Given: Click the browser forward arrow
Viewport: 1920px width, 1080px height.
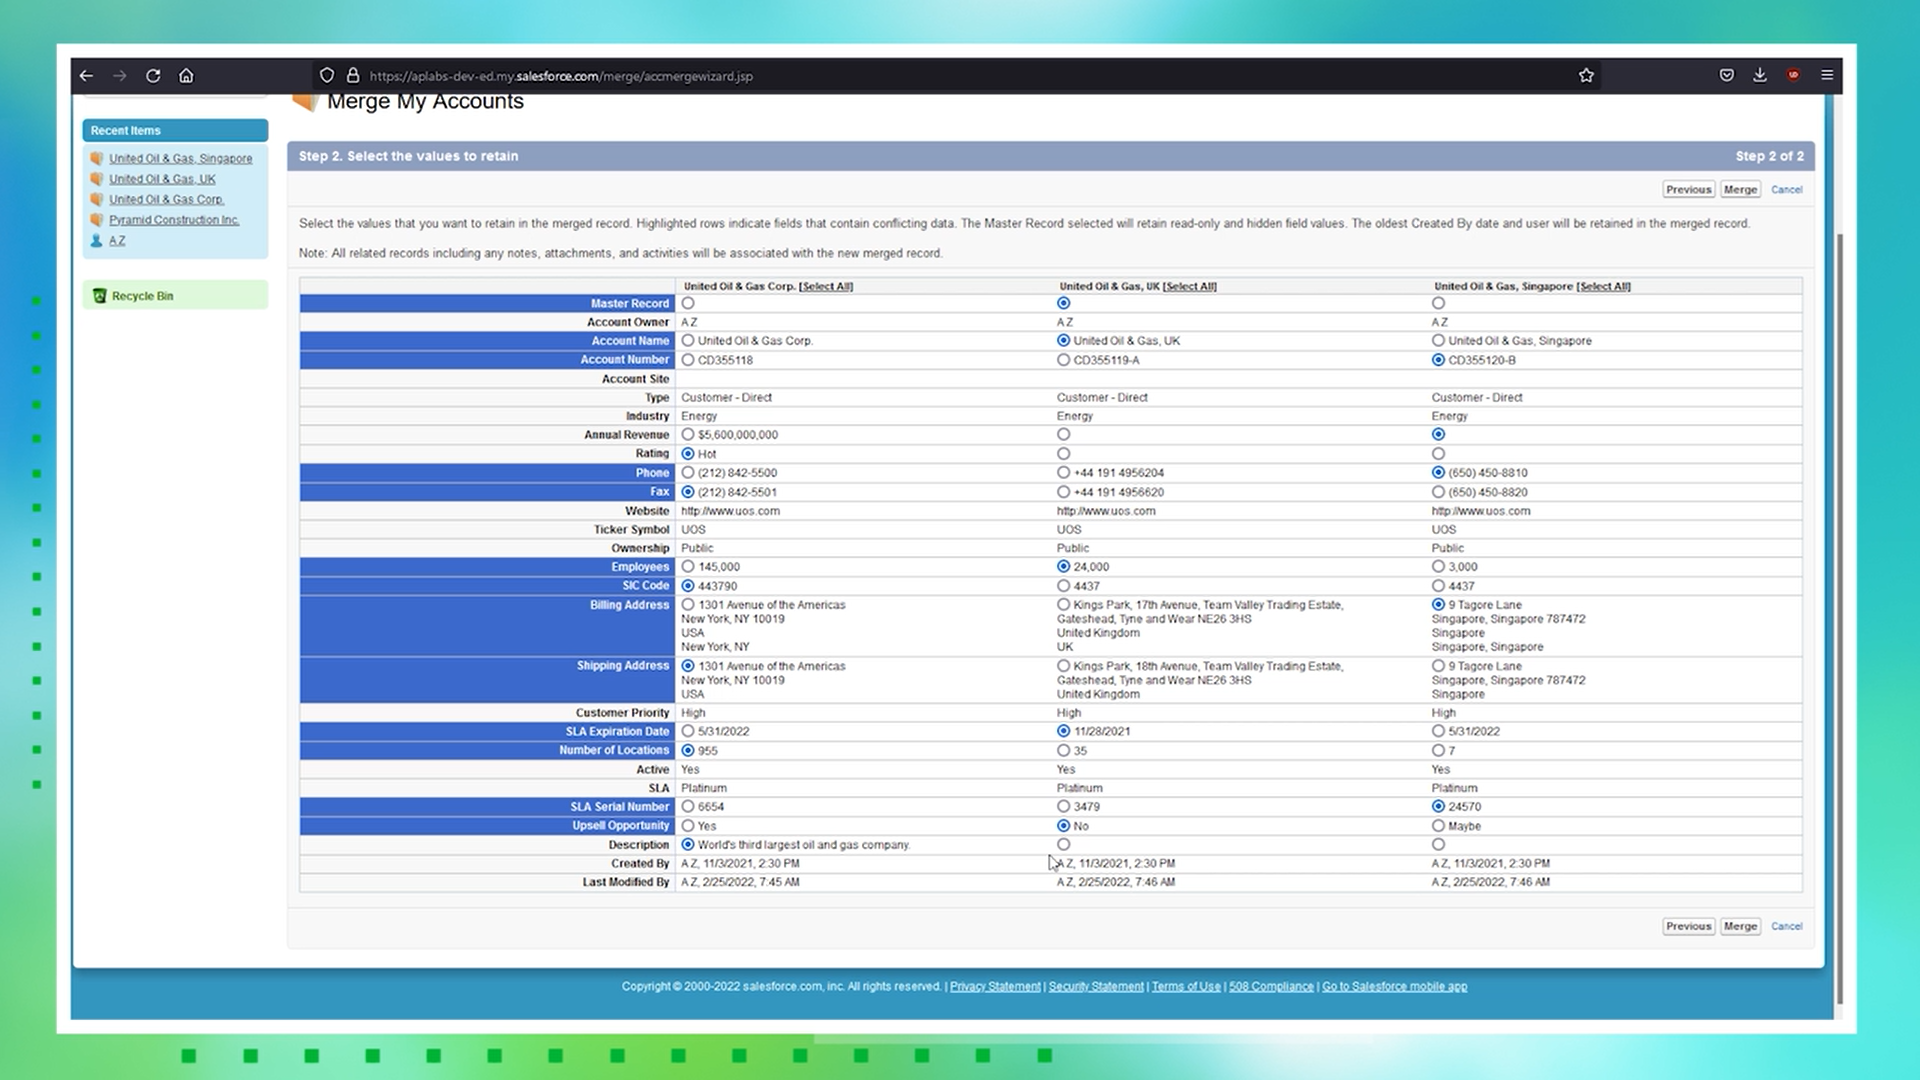Looking at the screenshot, I should (x=120, y=76).
